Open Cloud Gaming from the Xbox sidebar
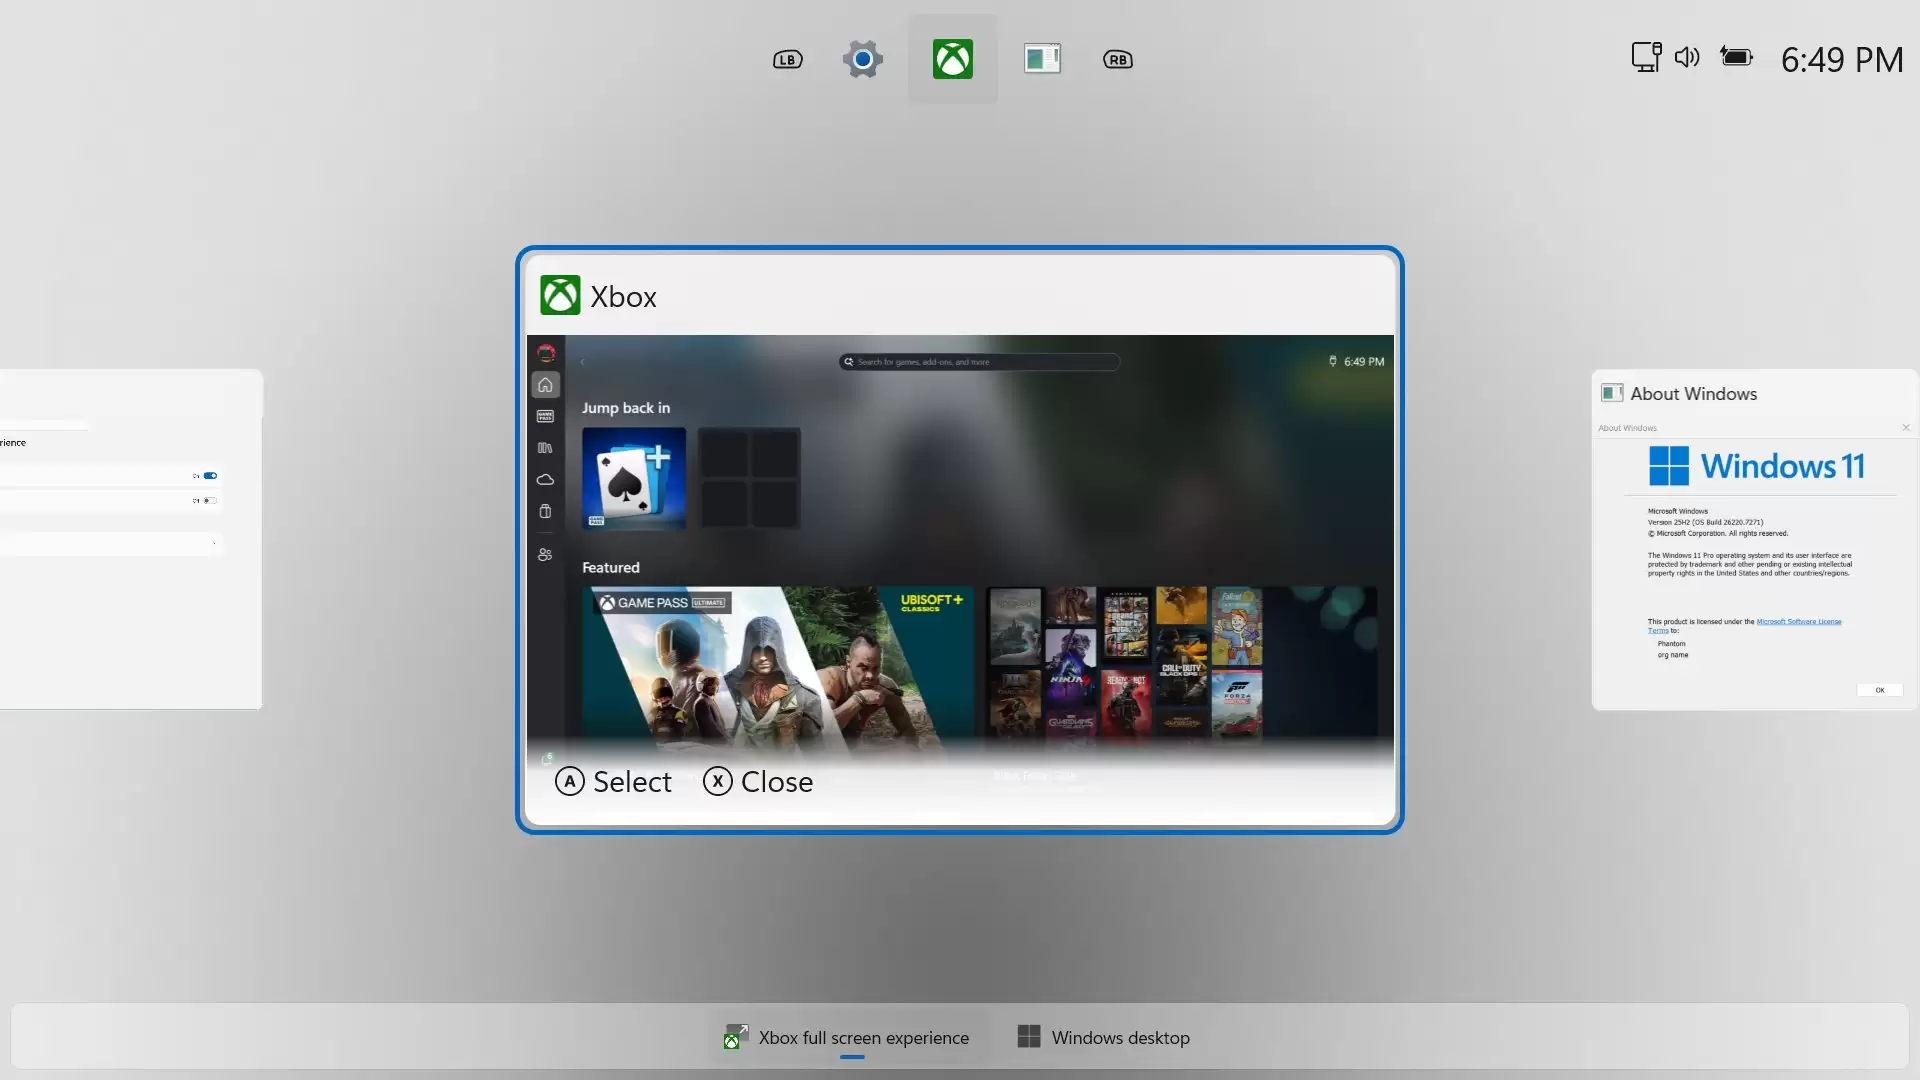 click(x=545, y=479)
